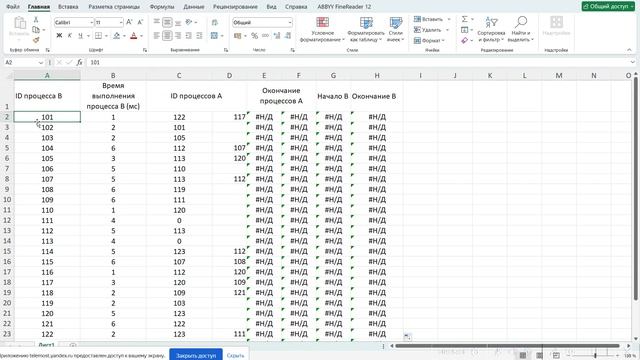
Task: Toggle top vertical alignment
Action: (157, 22)
